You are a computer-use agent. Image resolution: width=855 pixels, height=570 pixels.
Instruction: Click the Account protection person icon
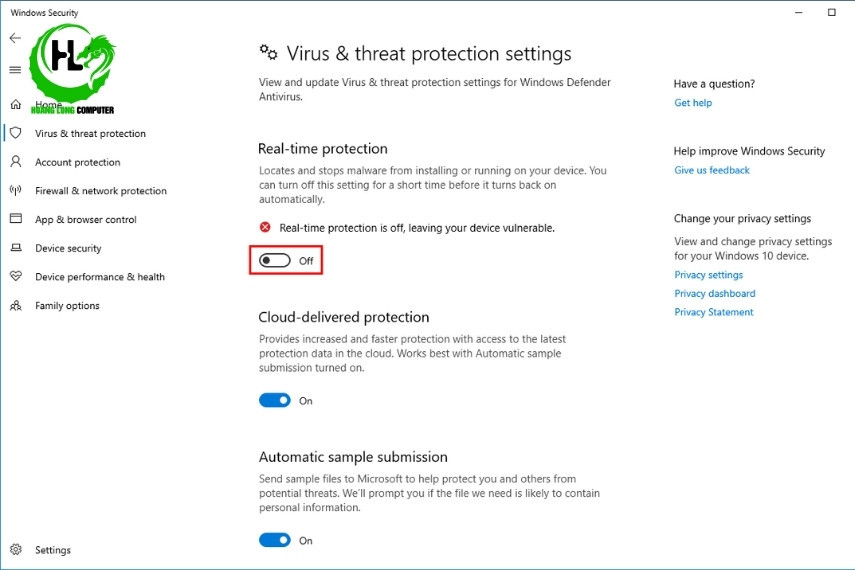click(16, 162)
